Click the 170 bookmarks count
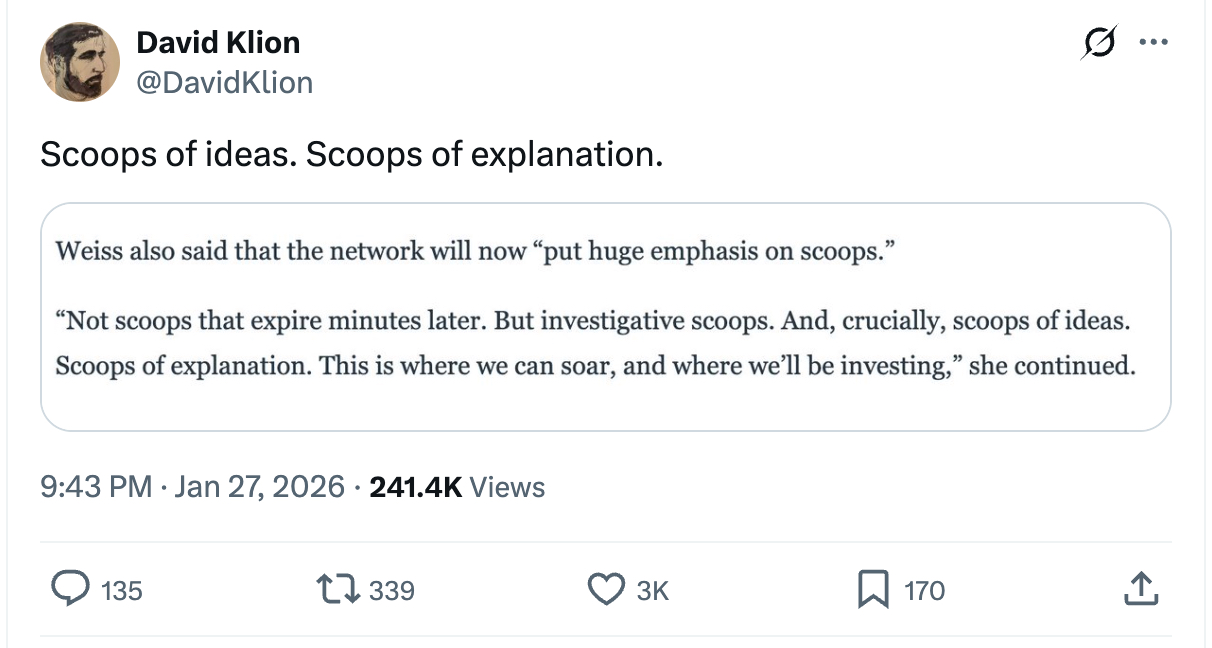 (x=924, y=591)
